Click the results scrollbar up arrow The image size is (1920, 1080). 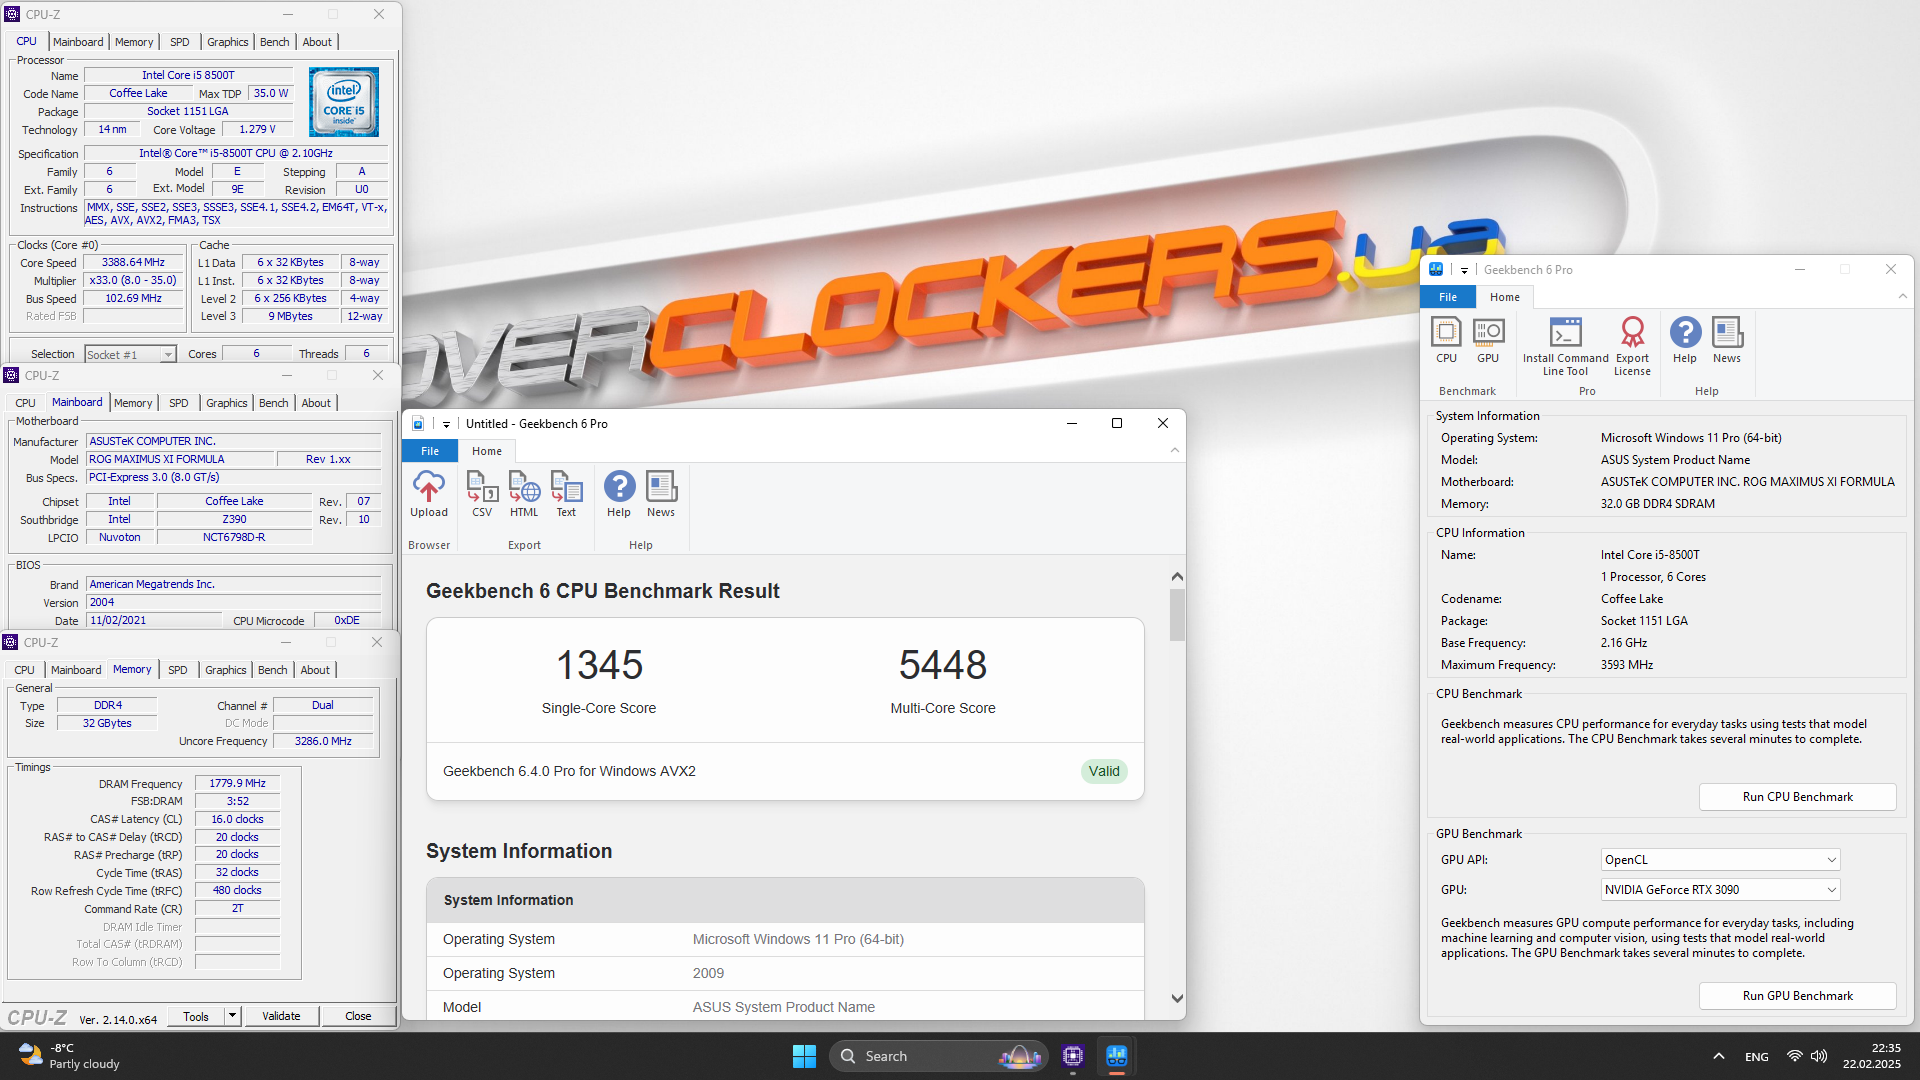pyautogui.click(x=1177, y=577)
